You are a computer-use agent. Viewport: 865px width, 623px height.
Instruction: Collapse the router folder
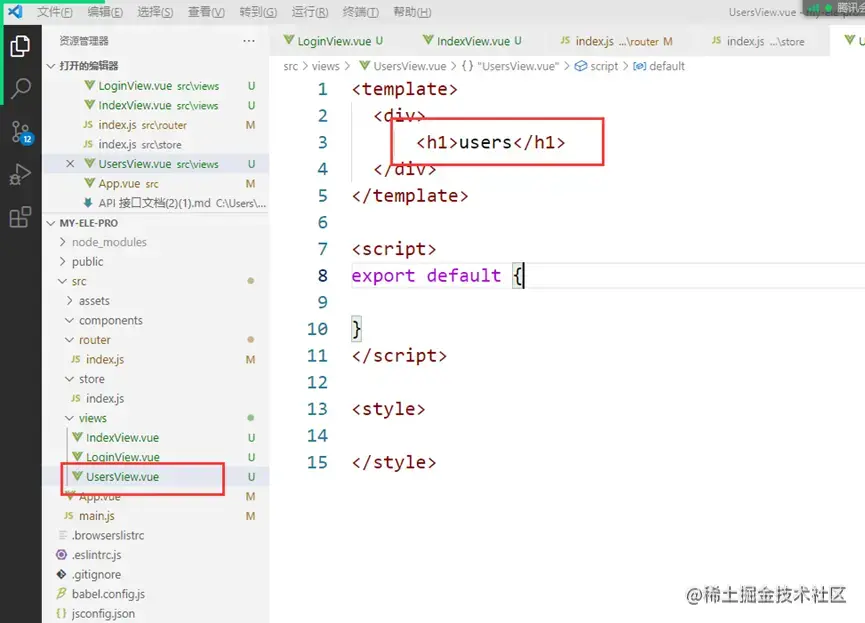(94, 340)
